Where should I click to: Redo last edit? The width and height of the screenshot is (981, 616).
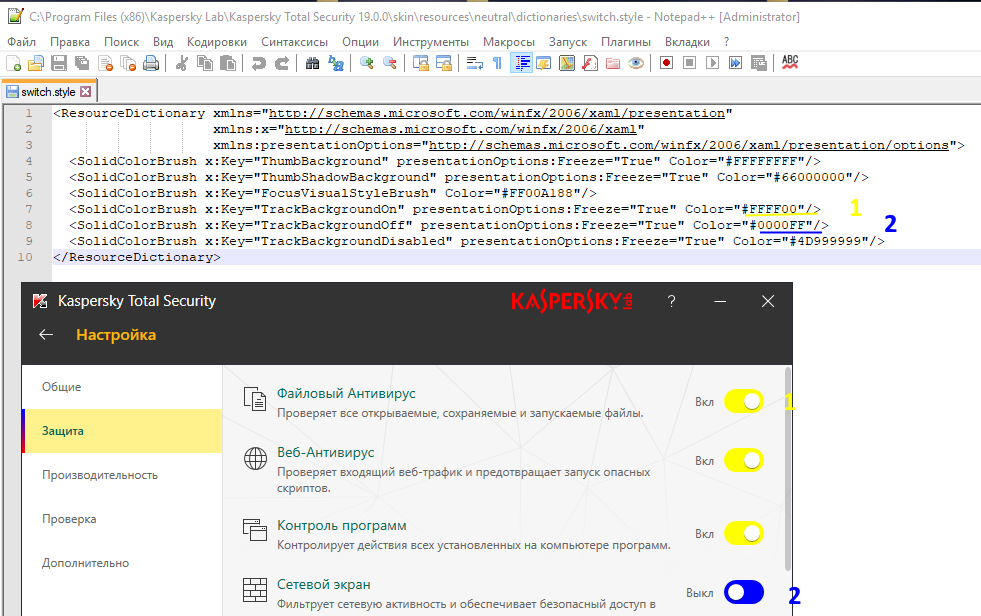point(282,63)
